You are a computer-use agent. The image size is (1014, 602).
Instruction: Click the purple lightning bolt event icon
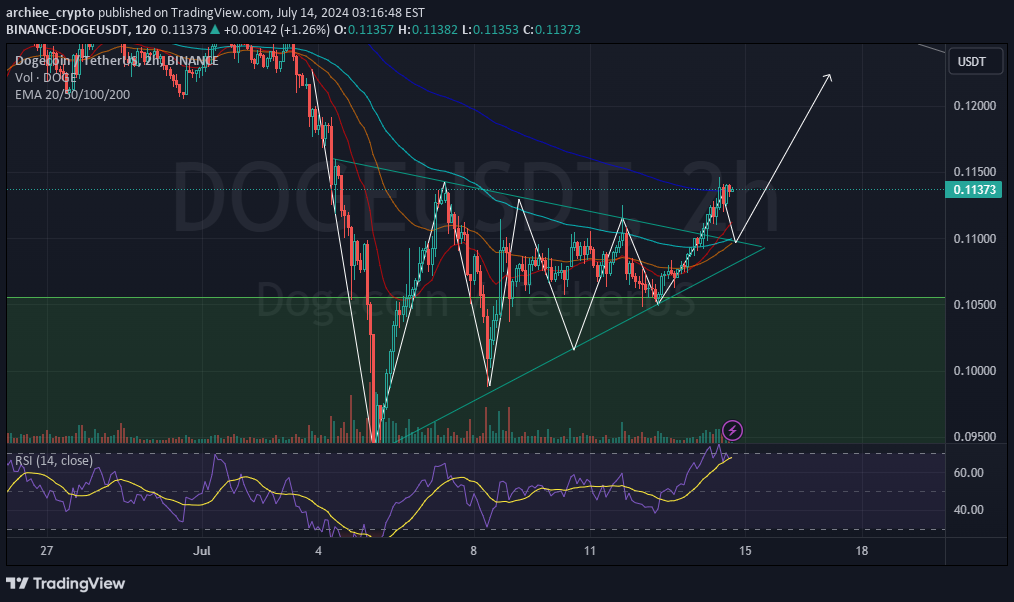tap(732, 430)
